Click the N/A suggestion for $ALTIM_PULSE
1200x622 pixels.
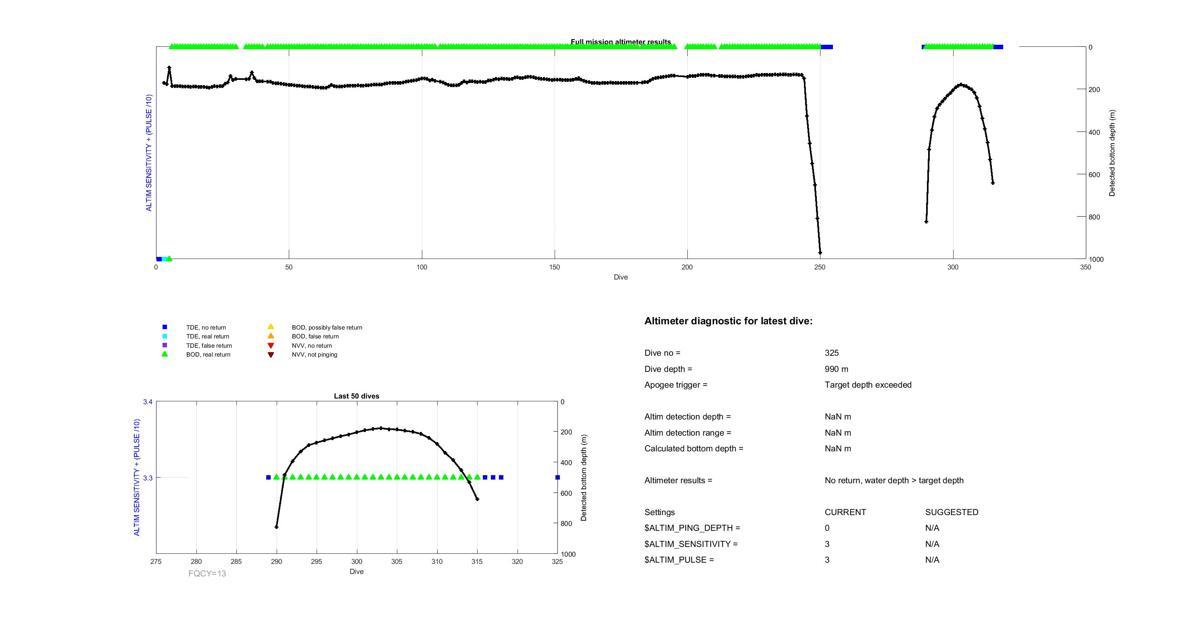pos(932,560)
